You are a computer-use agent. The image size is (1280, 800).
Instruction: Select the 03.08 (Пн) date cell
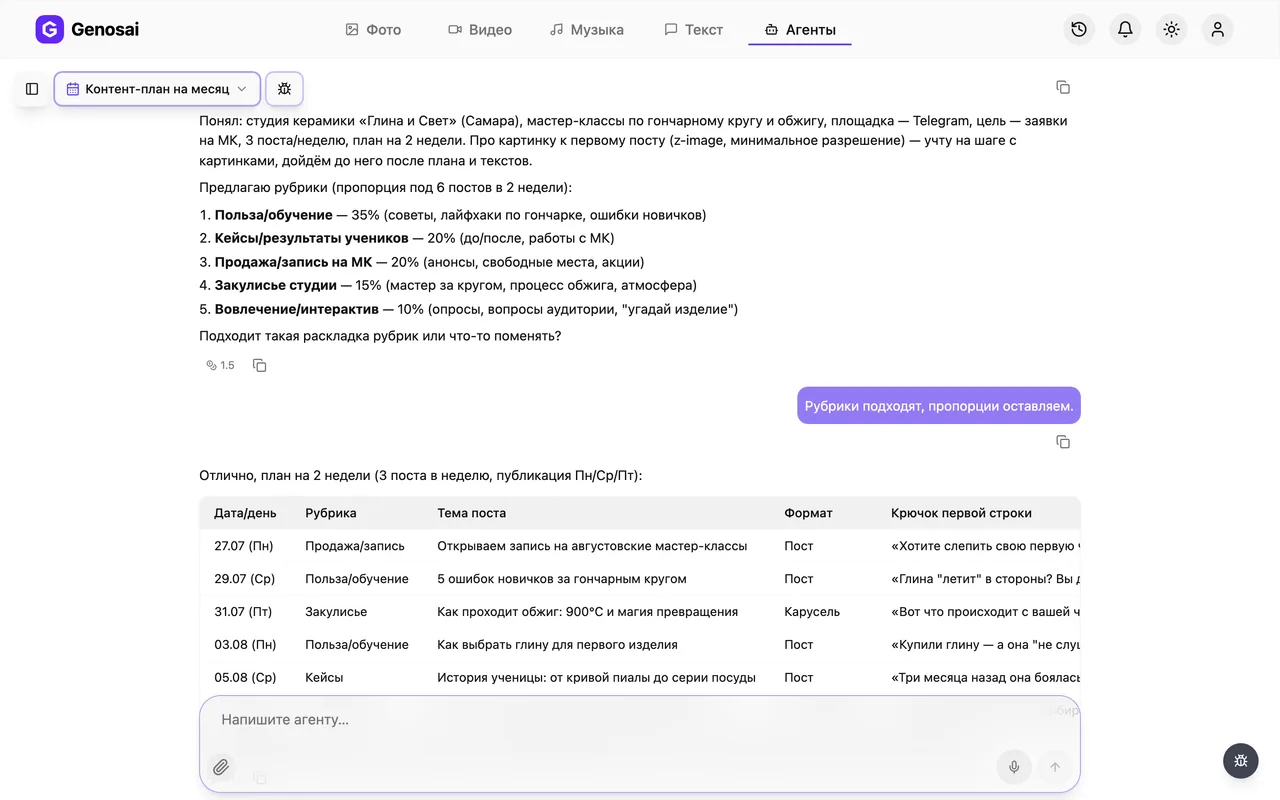pos(245,644)
